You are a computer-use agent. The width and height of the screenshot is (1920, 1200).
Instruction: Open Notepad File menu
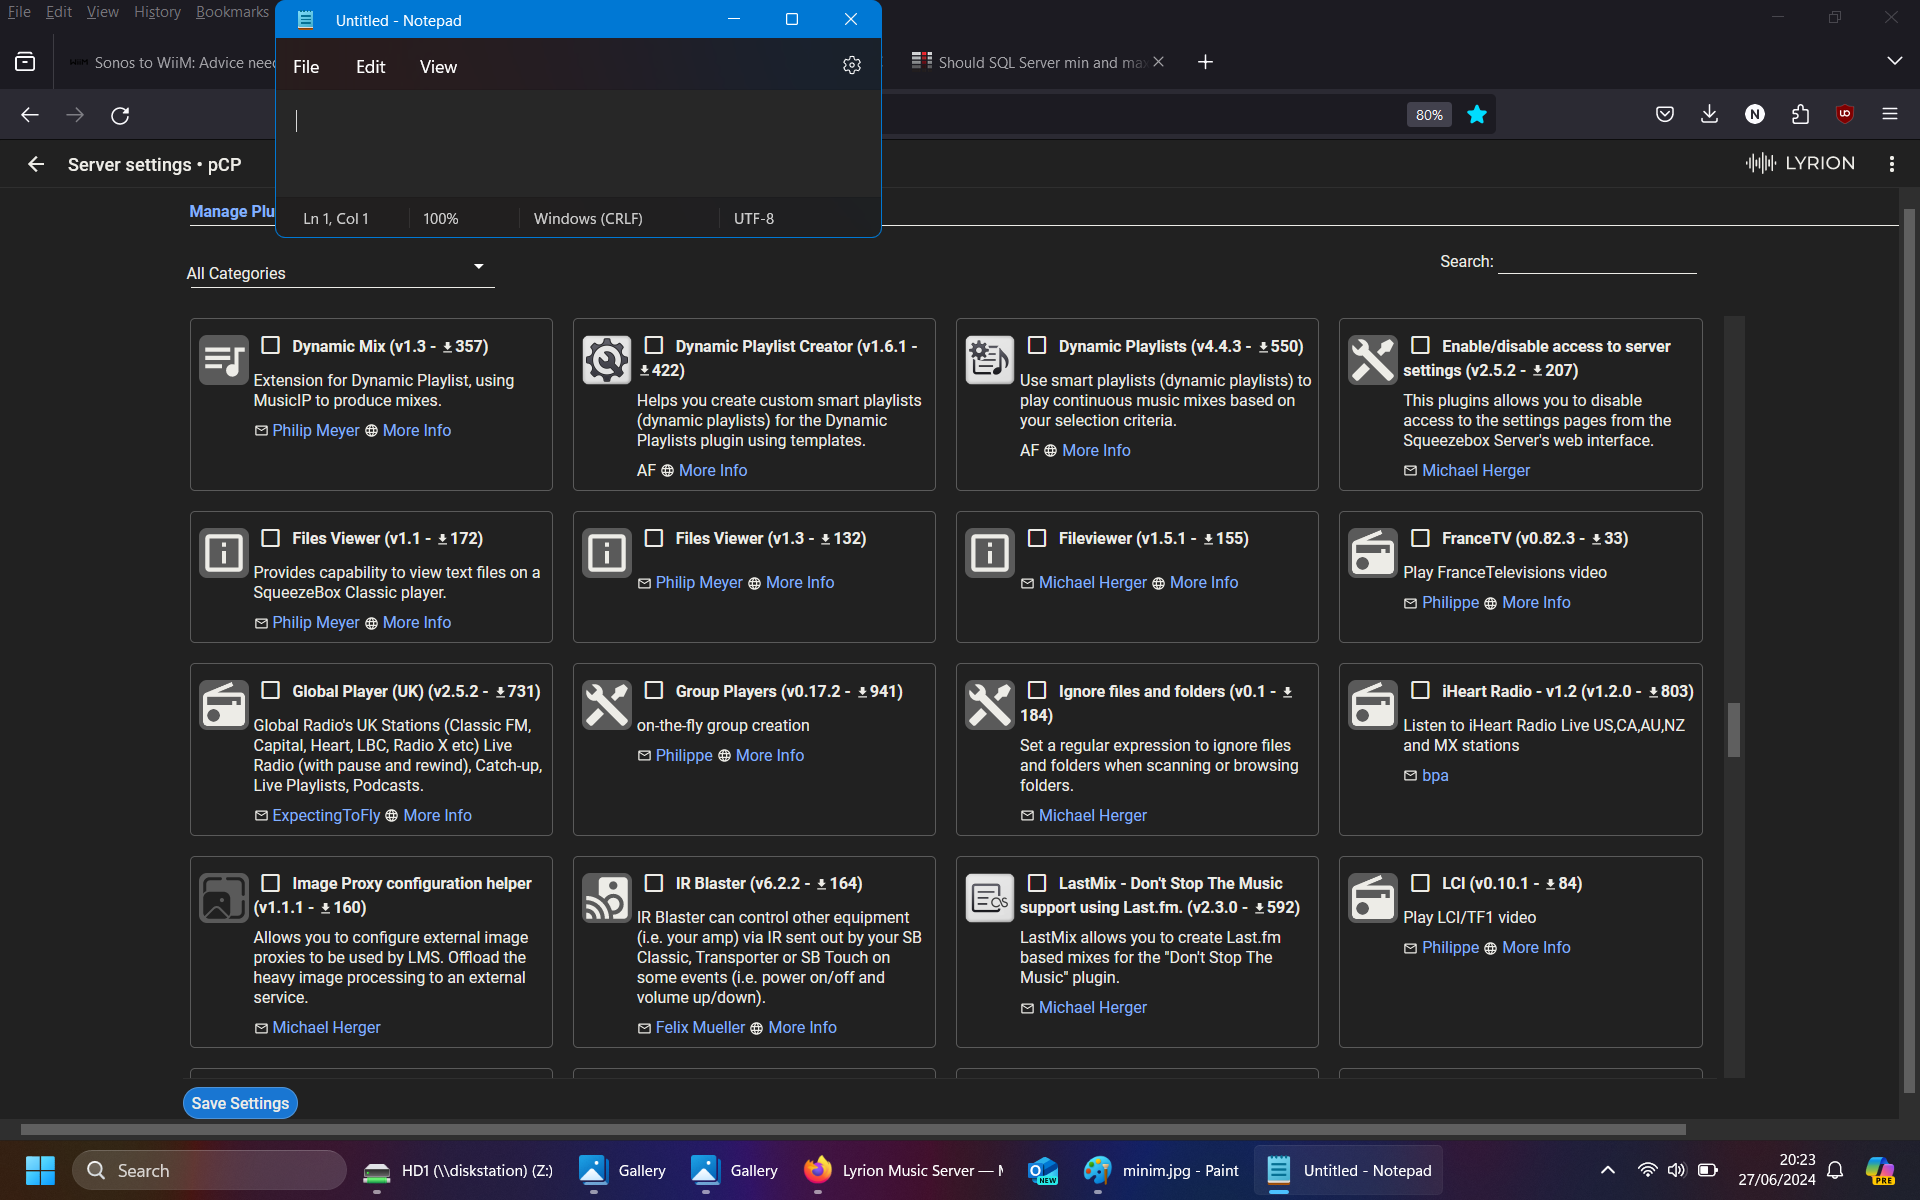pyautogui.click(x=306, y=67)
